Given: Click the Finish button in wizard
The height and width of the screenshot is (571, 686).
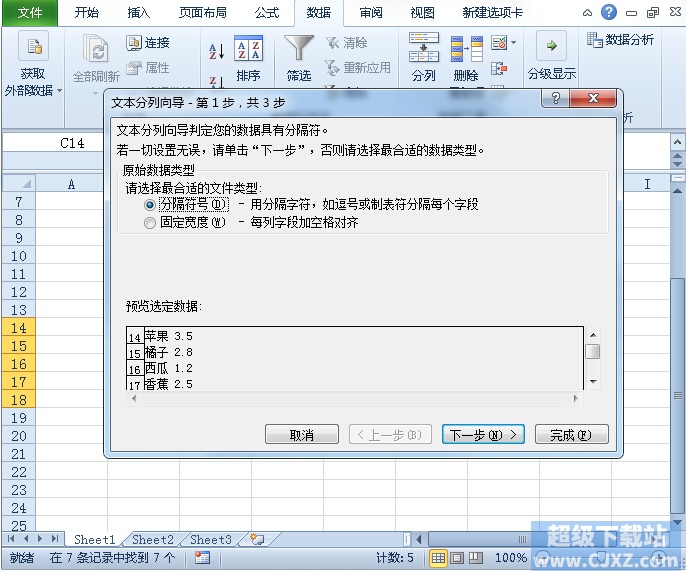Looking at the screenshot, I should 571,434.
